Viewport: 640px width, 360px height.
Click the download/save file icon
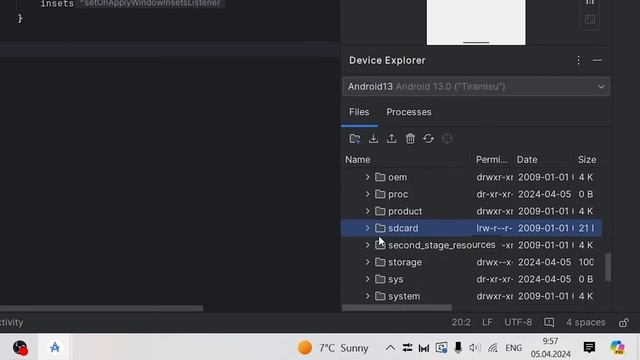click(373, 139)
